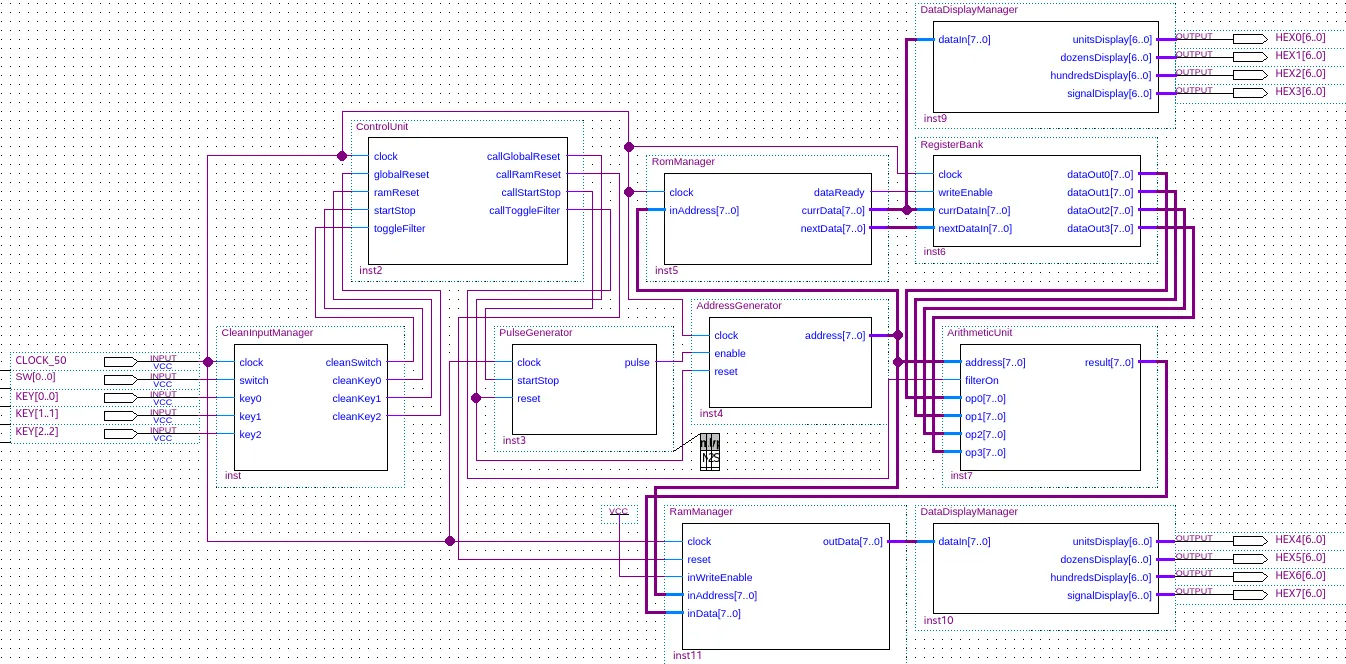This screenshot has height=664, width=1346.
Task: Select the HEX4[6..0] output pin symbol
Action: pos(1250,540)
